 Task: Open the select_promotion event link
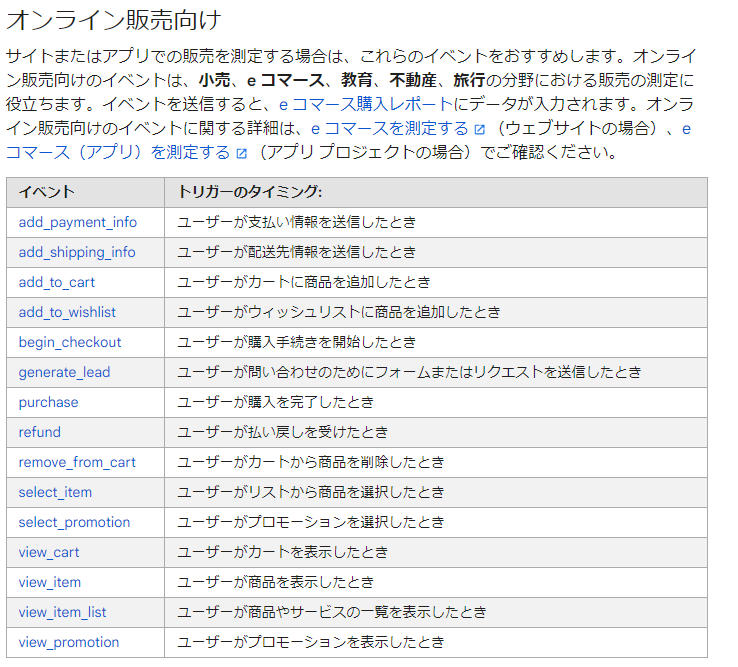tap(74, 522)
